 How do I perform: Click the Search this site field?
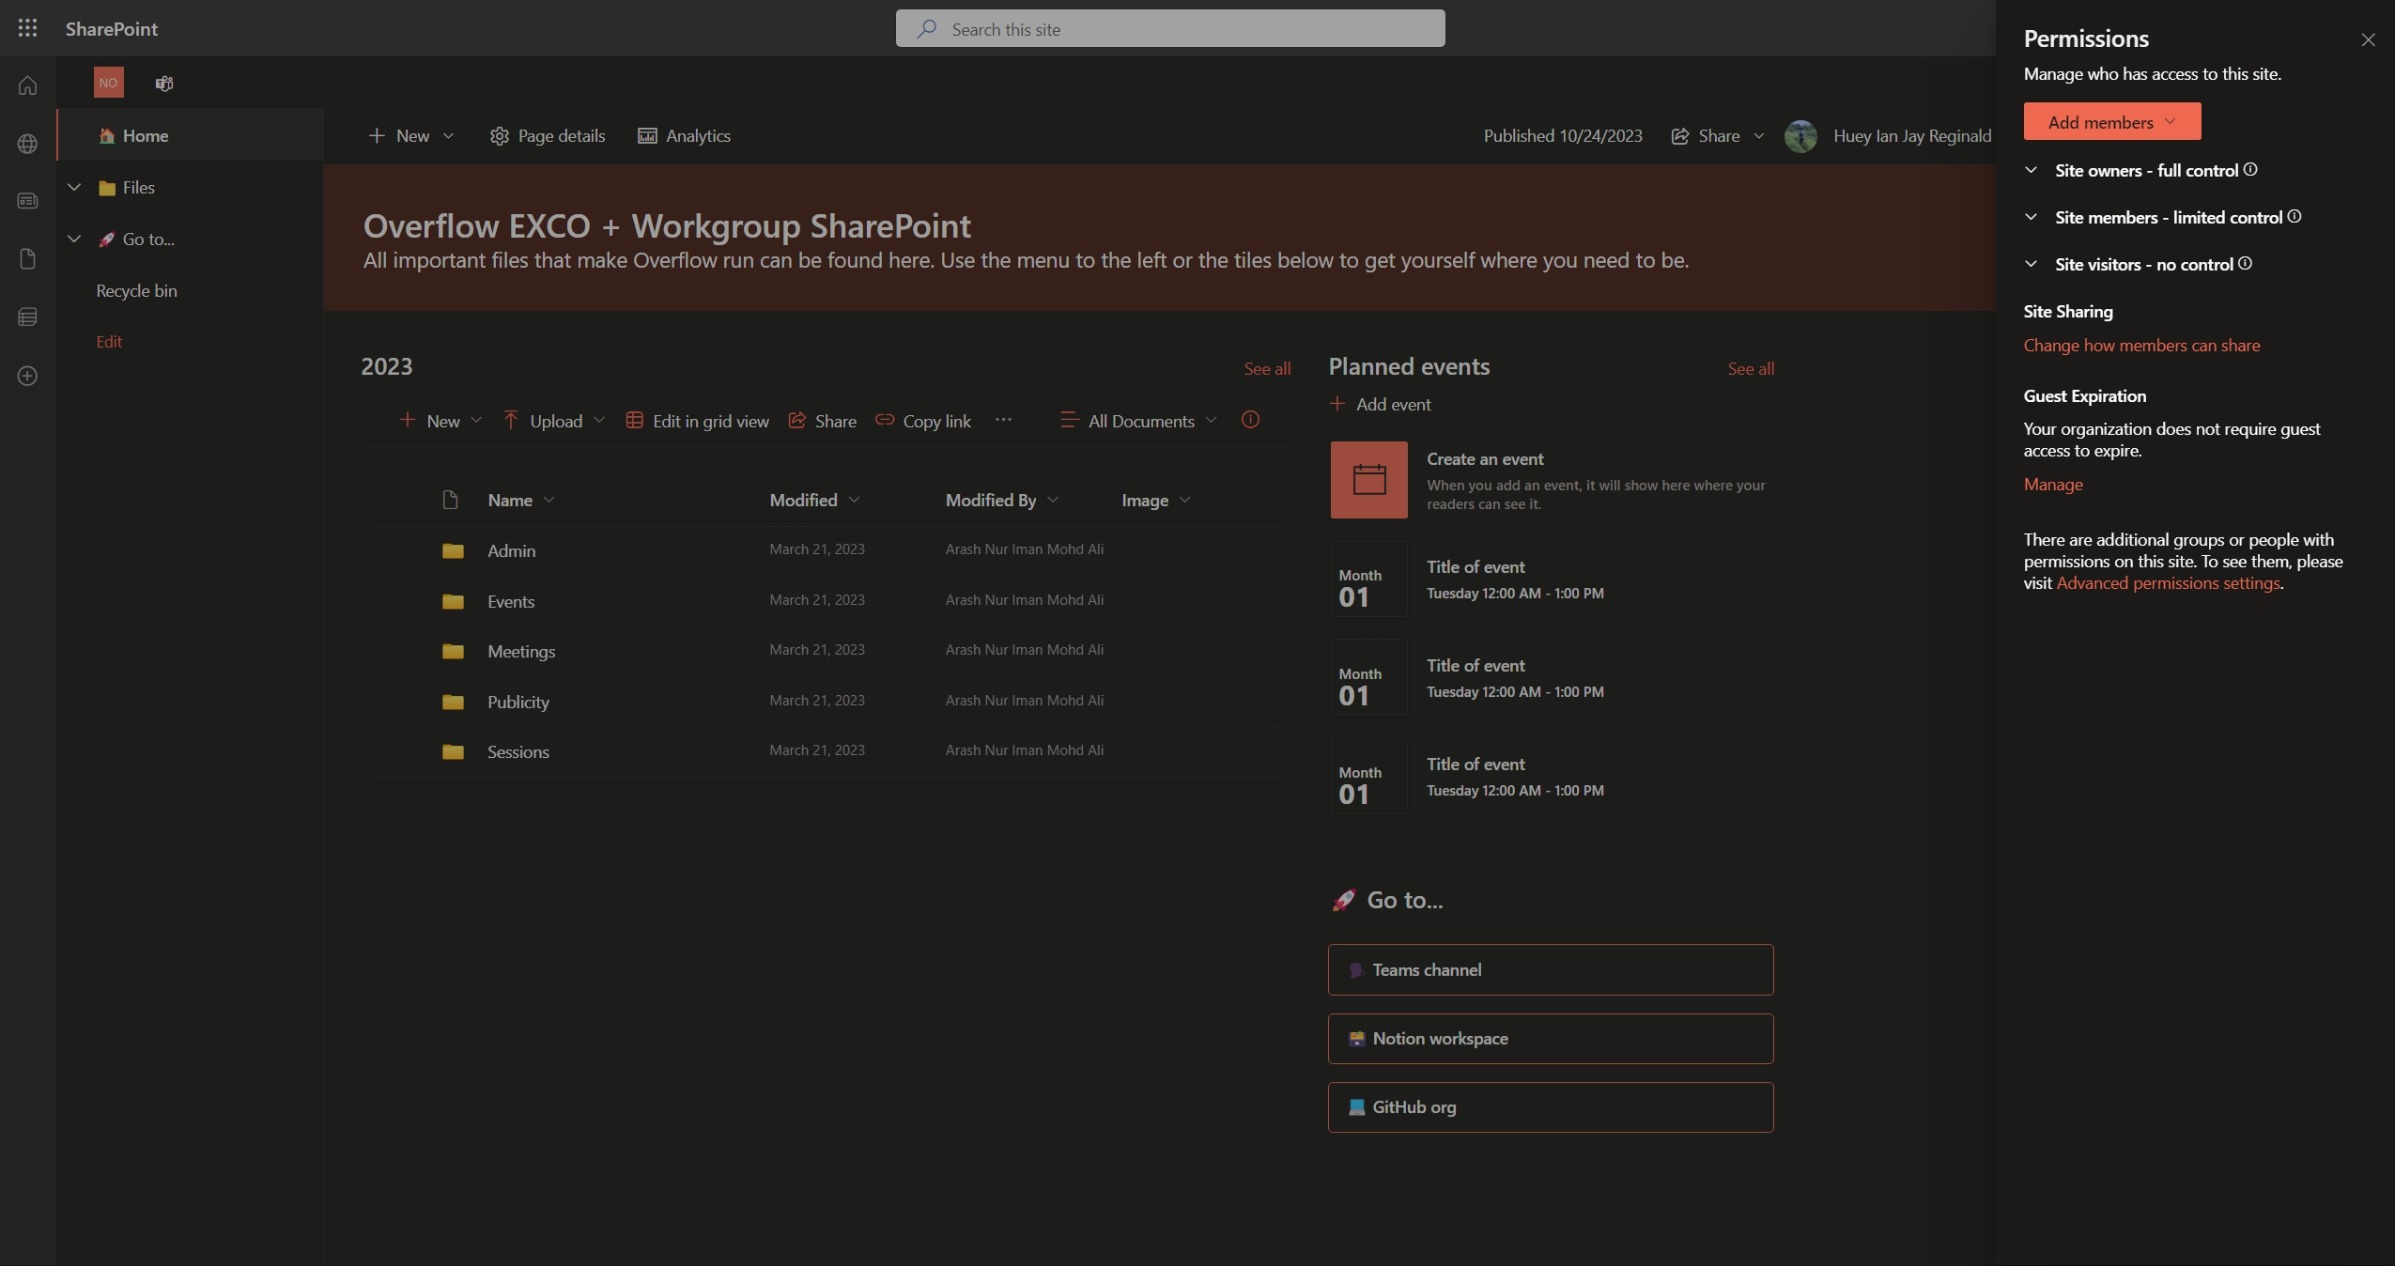[x=1169, y=29]
